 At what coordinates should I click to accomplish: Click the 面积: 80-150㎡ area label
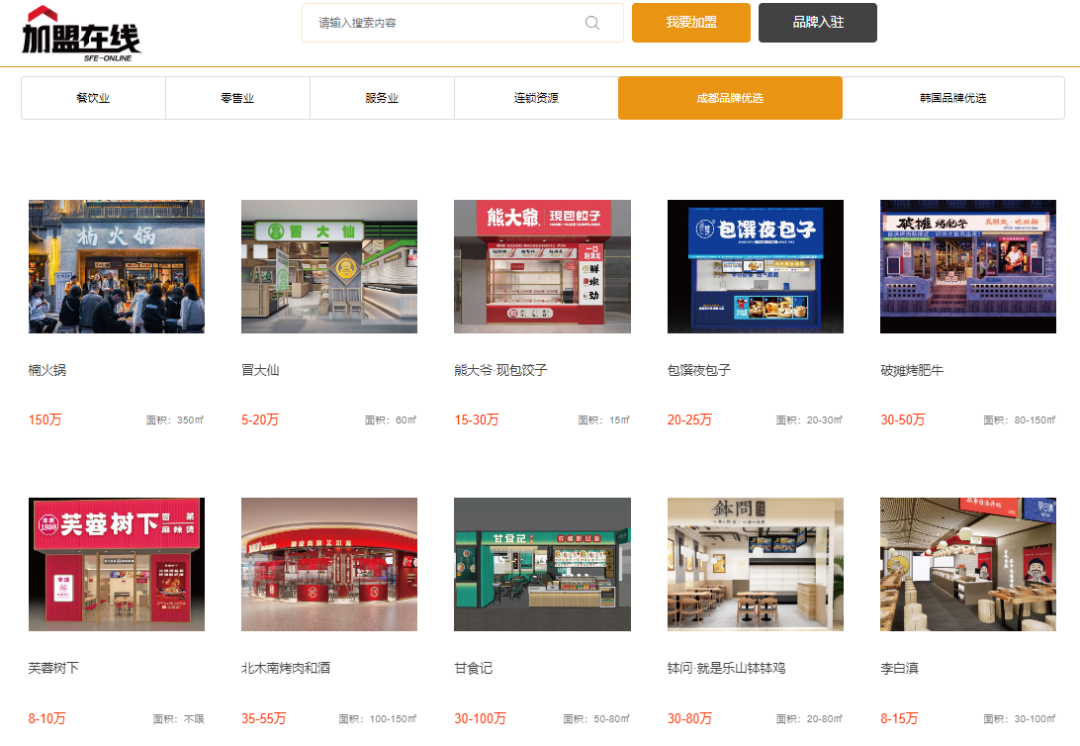click(x=1019, y=420)
